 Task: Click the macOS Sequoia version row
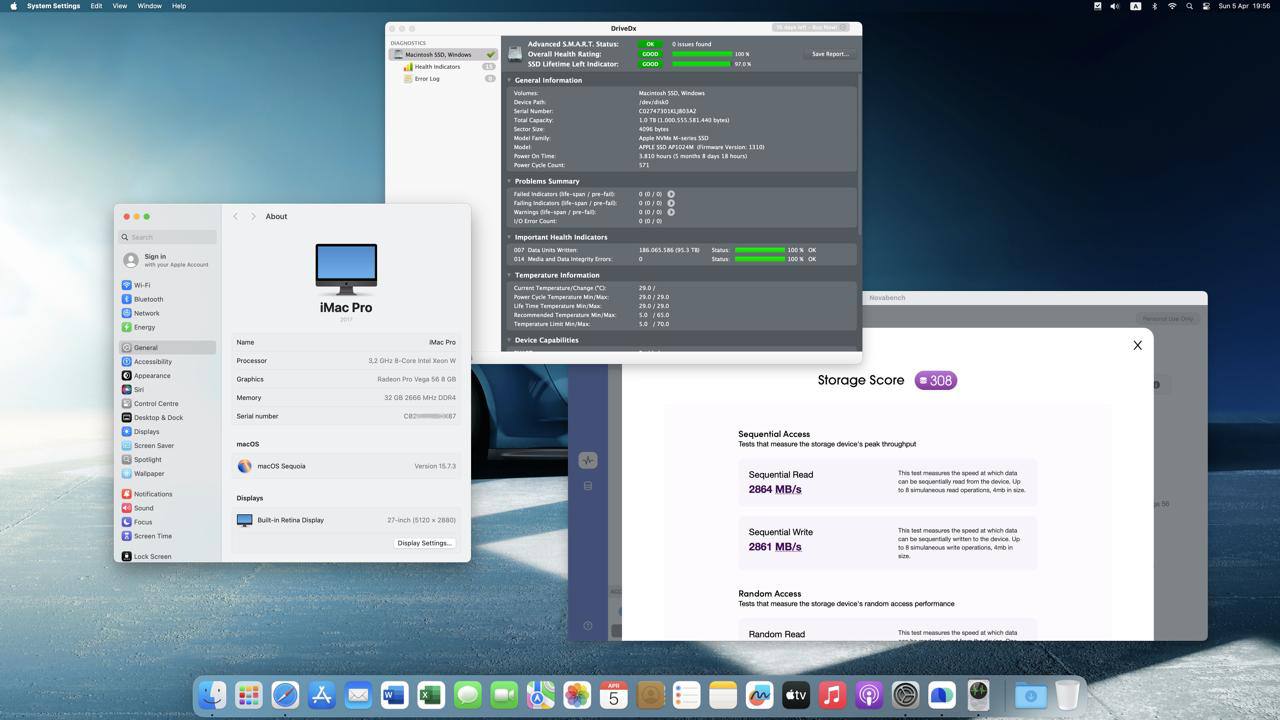346,466
